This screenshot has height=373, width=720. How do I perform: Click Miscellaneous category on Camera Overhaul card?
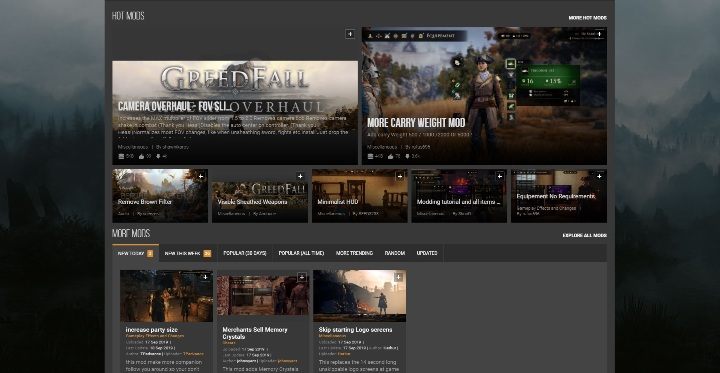pyautogui.click(x=133, y=147)
